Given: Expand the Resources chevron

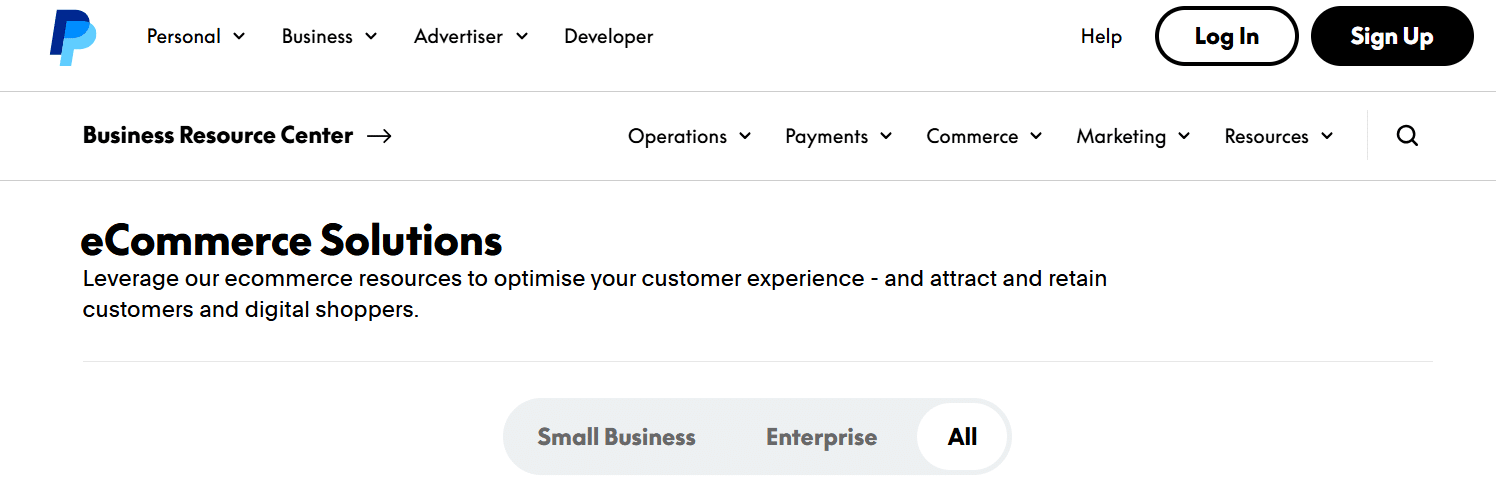Looking at the screenshot, I should 1327,136.
